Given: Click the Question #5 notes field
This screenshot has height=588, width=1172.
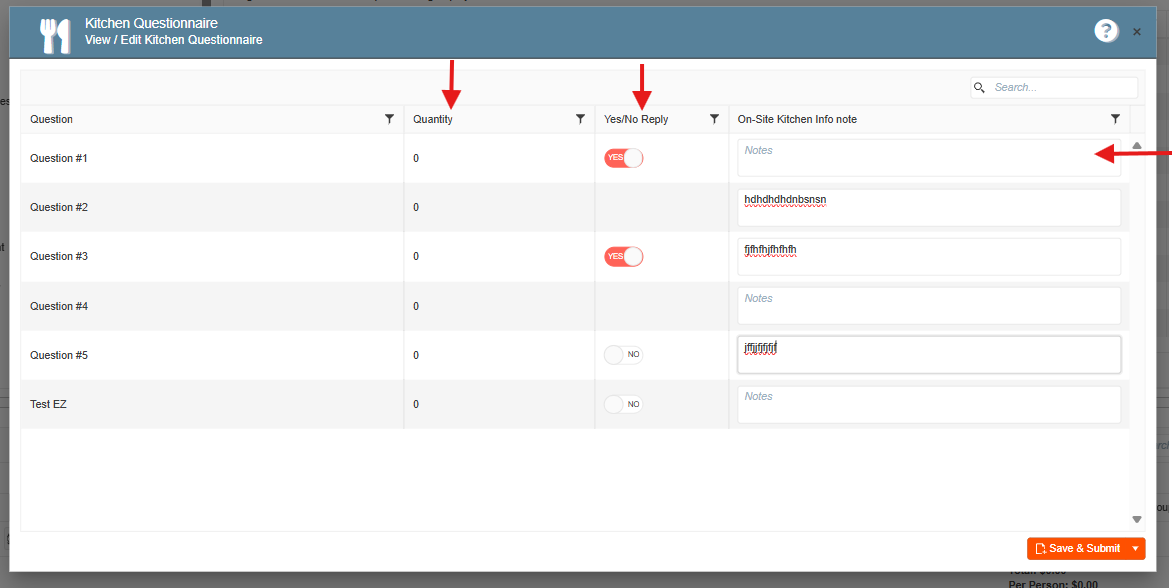Looking at the screenshot, I should point(929,355).
